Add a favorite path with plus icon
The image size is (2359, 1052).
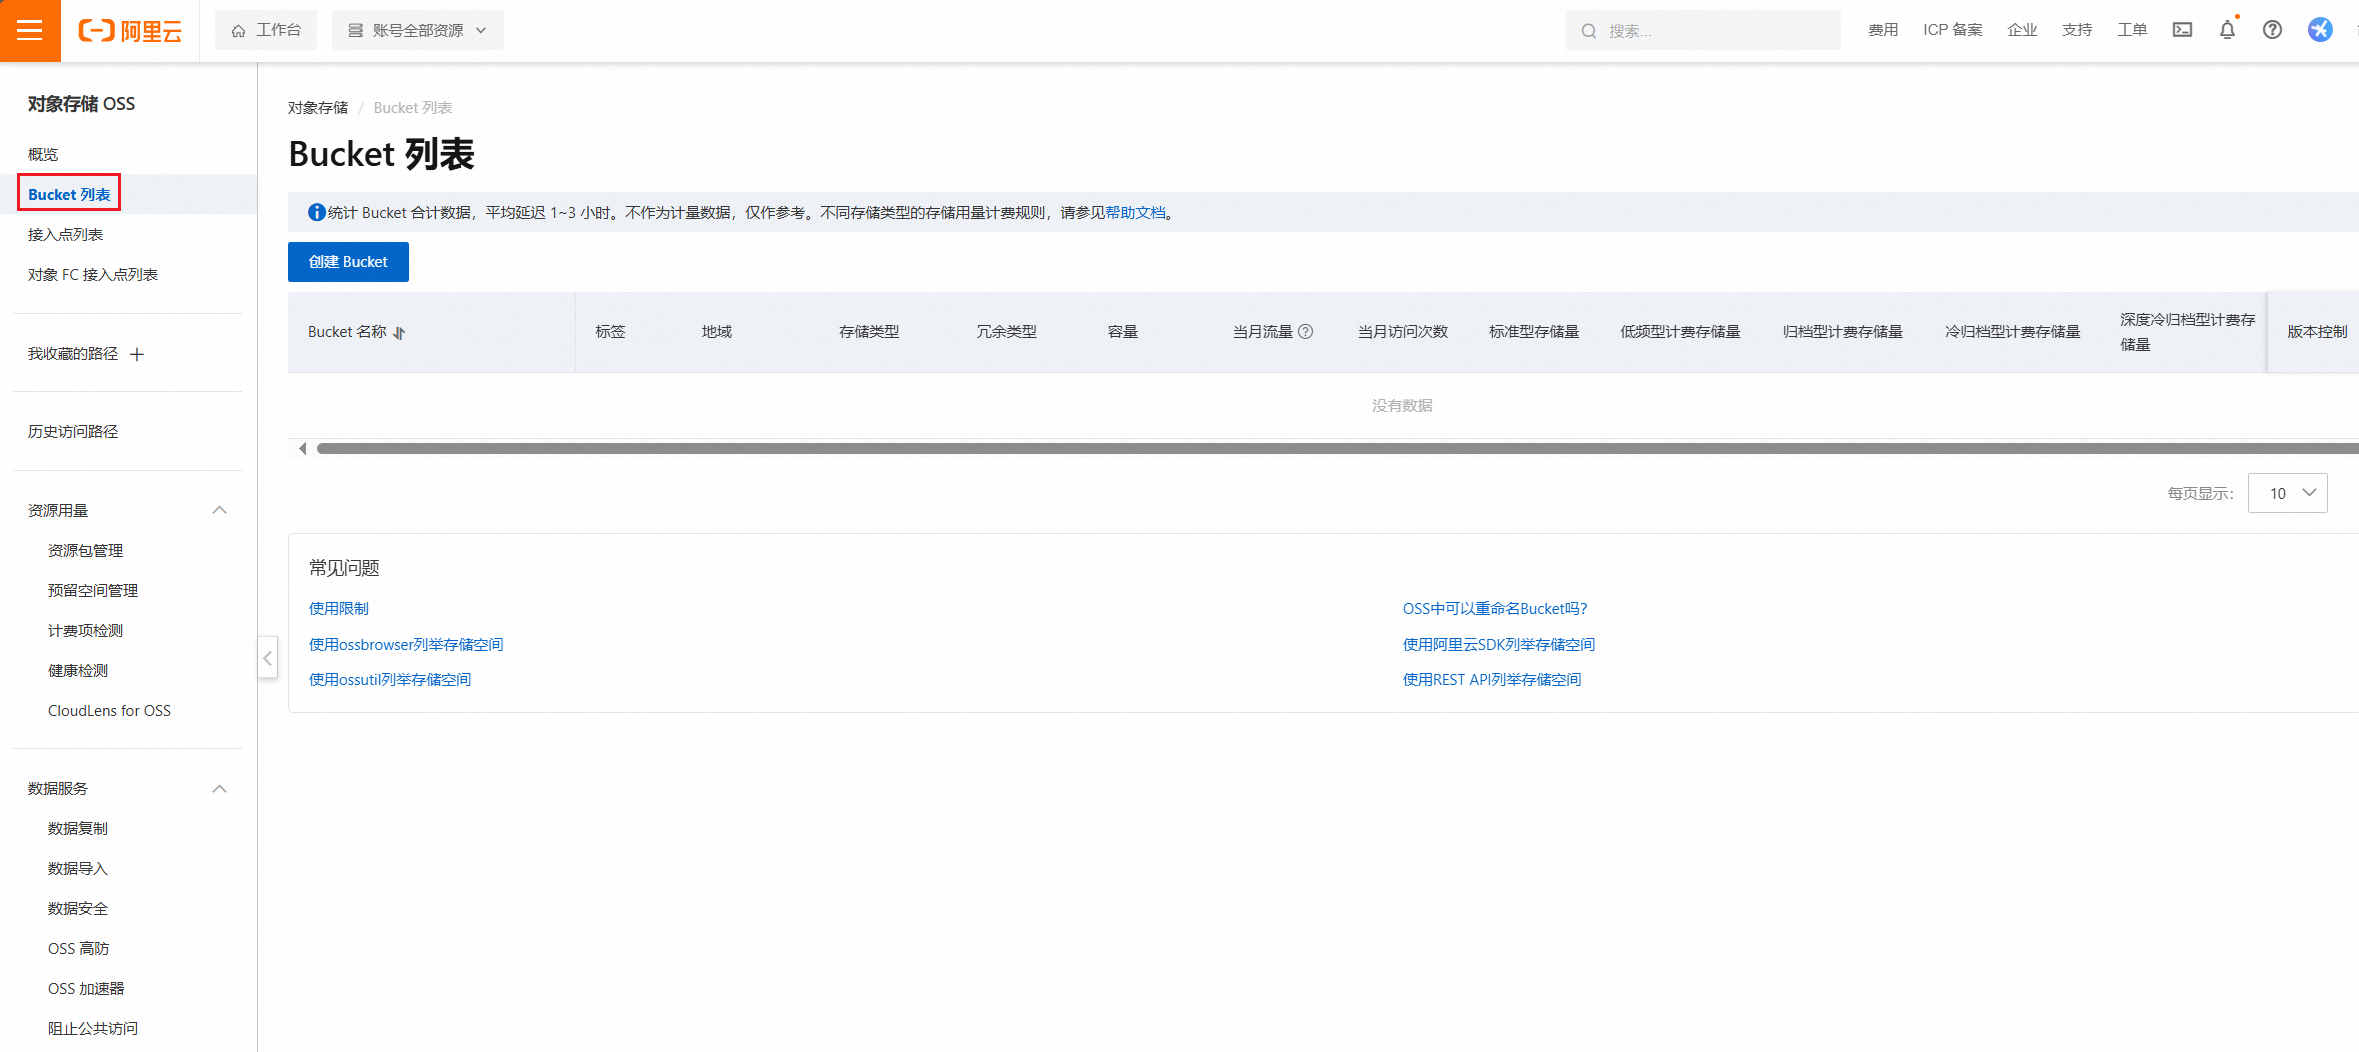point(137,354)
